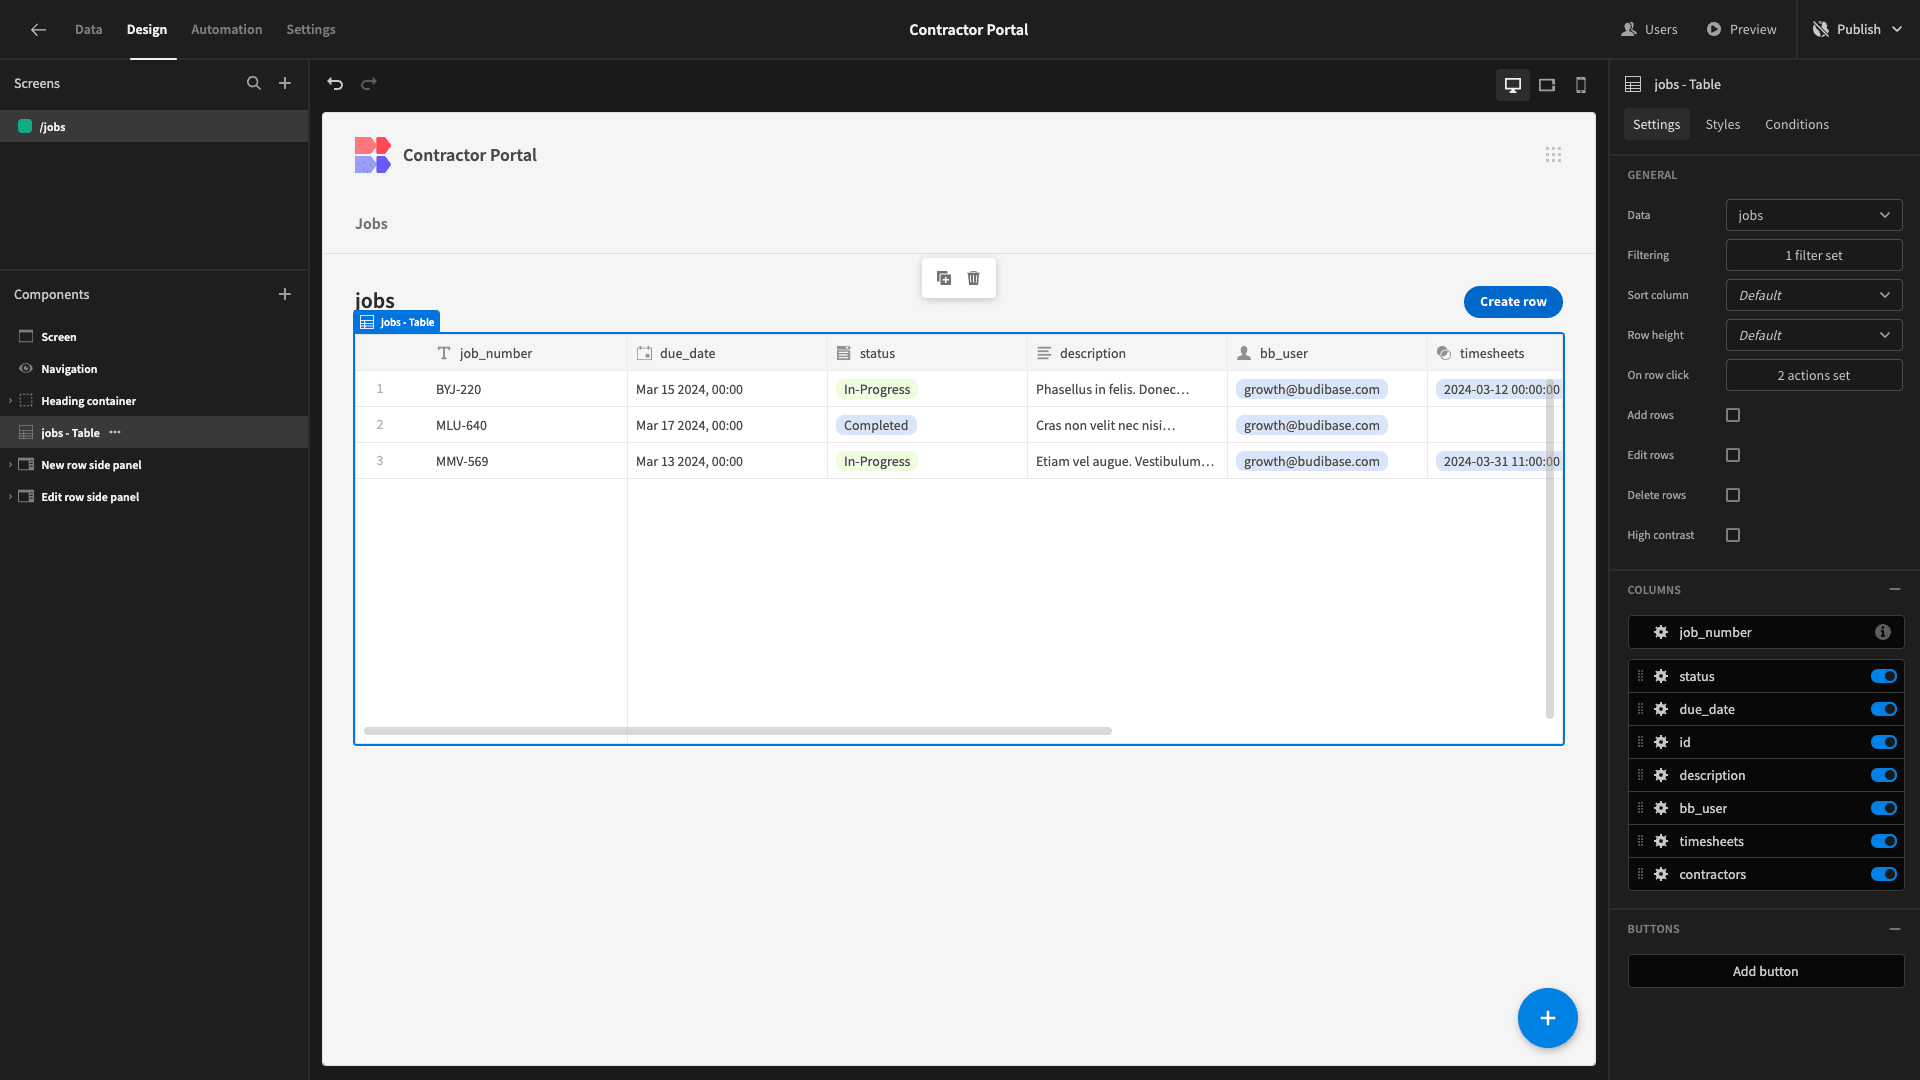Screen dimensions: 1920x1080
Task: Open the Data source dropdown showing jobs
Action: coord(1814,215)
